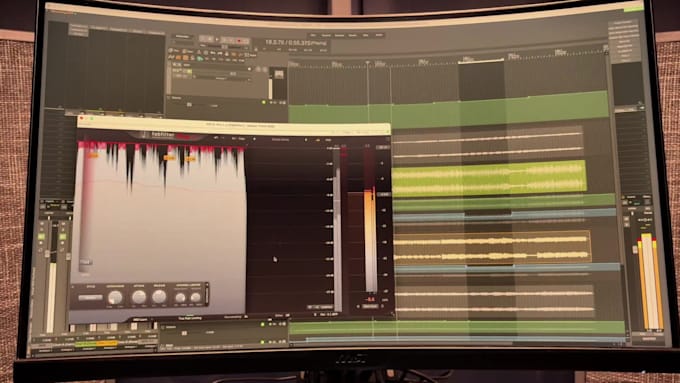Click the playhead marker on the timeline ruler
The height and width of the screenshot is (383, 680).
(368, 63)
